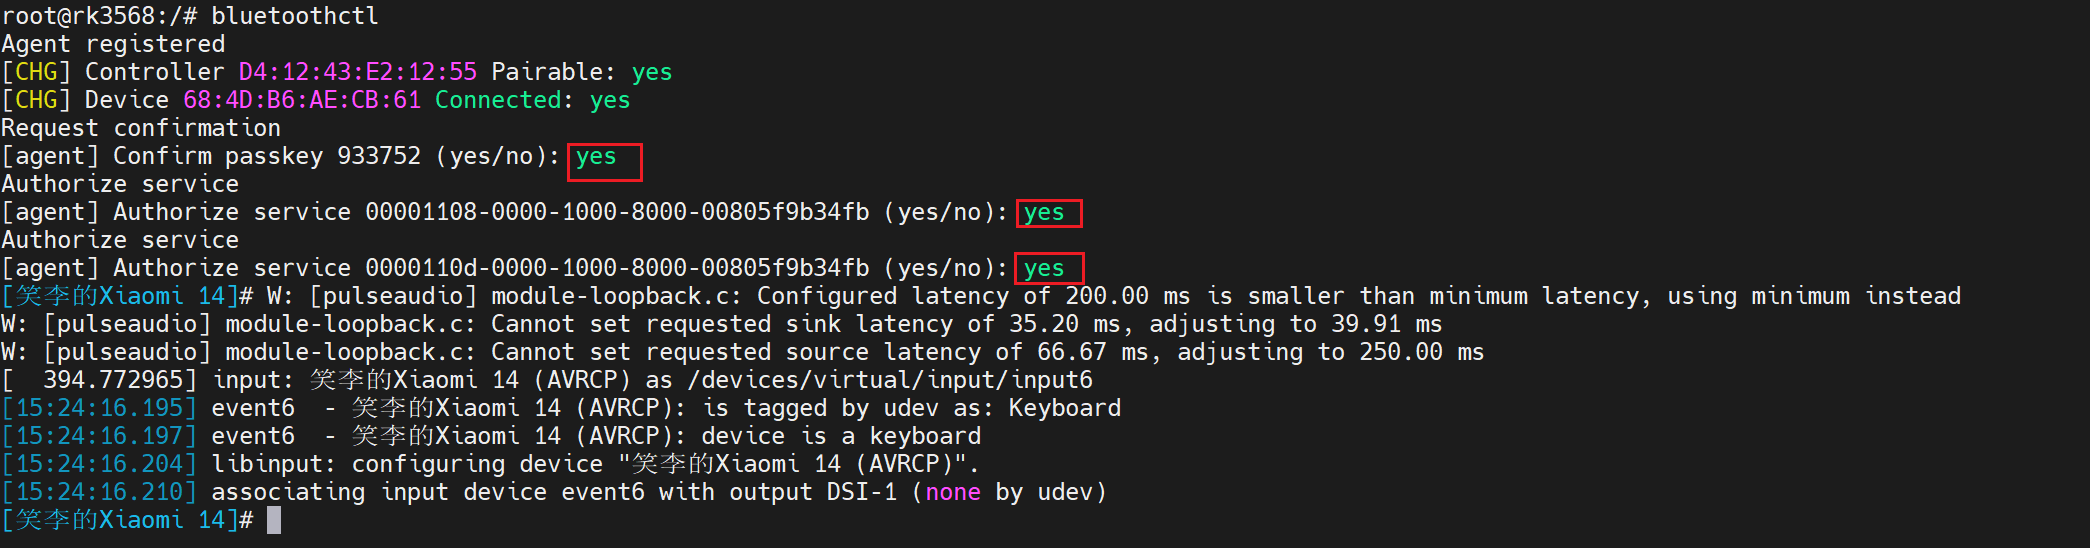2090x548 pixels.
Task: Click the magenta none text in the last log line
Action: pos(953,492)
